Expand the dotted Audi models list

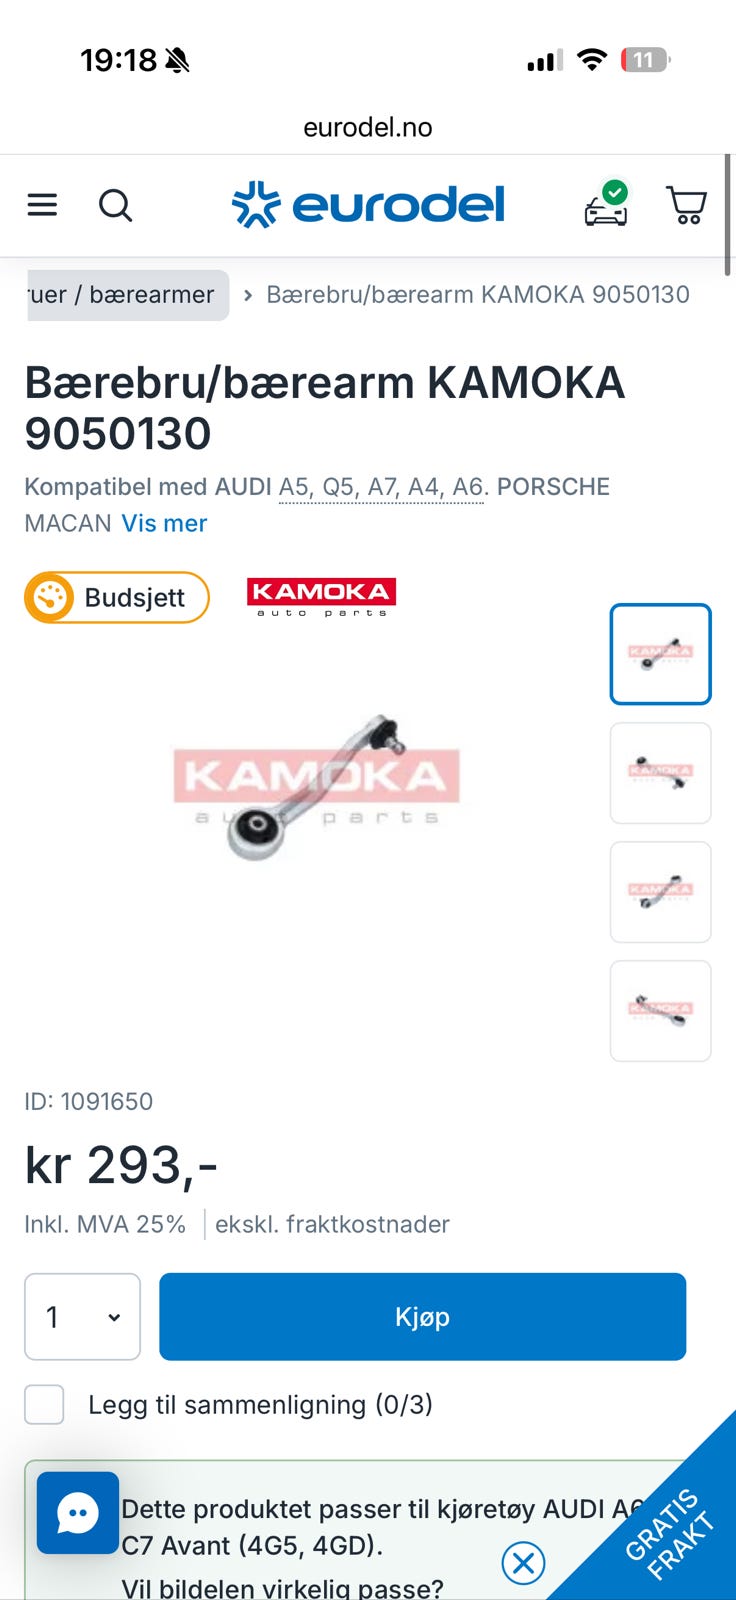coord(381,487)
